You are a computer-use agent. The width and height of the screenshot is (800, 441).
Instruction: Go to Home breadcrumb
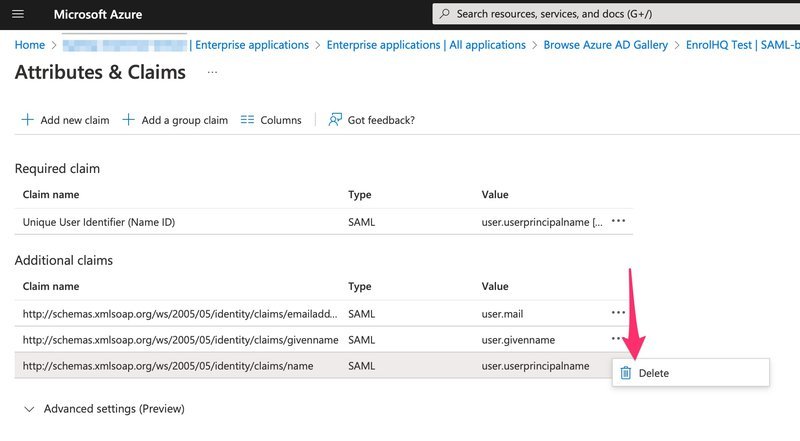[30, 45]
